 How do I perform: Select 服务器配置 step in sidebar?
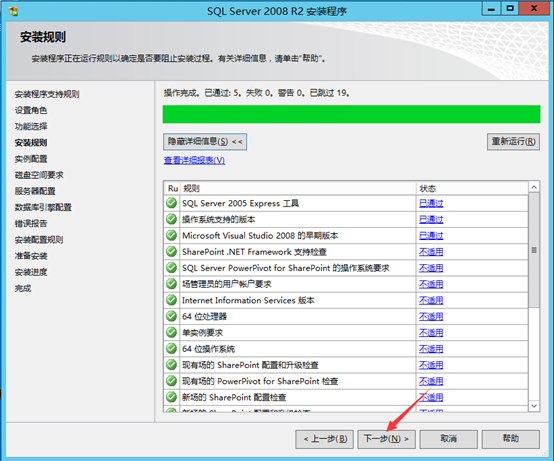tap(35, 191)
